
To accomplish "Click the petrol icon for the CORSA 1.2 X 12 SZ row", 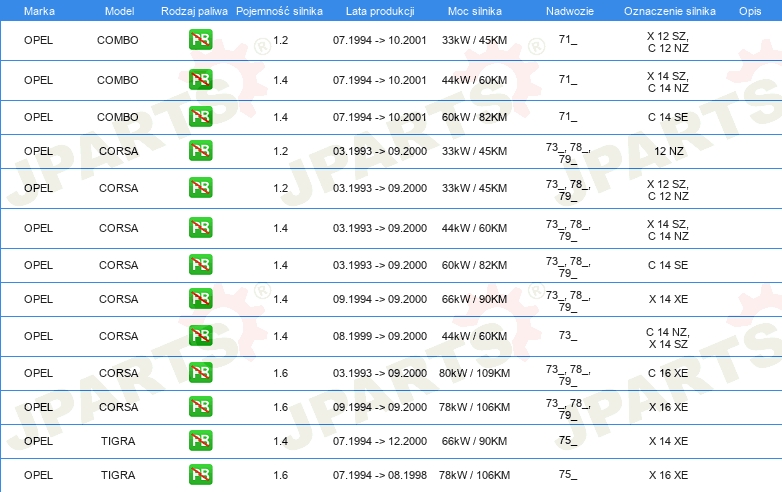I will click(200, 188).
